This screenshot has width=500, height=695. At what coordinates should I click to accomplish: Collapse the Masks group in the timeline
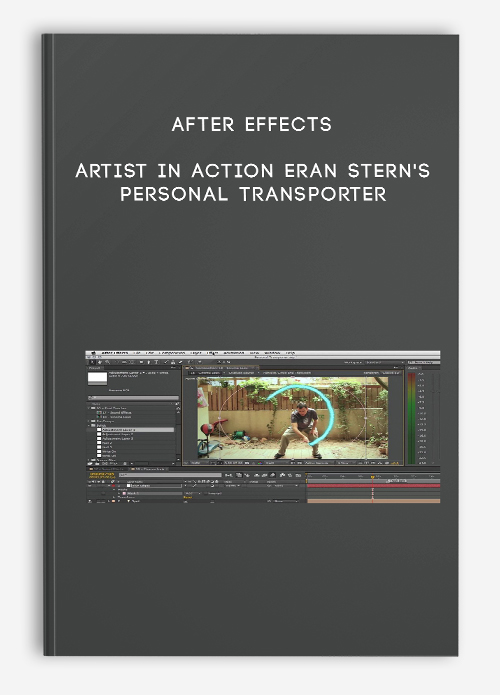click(x=114, y=490)
